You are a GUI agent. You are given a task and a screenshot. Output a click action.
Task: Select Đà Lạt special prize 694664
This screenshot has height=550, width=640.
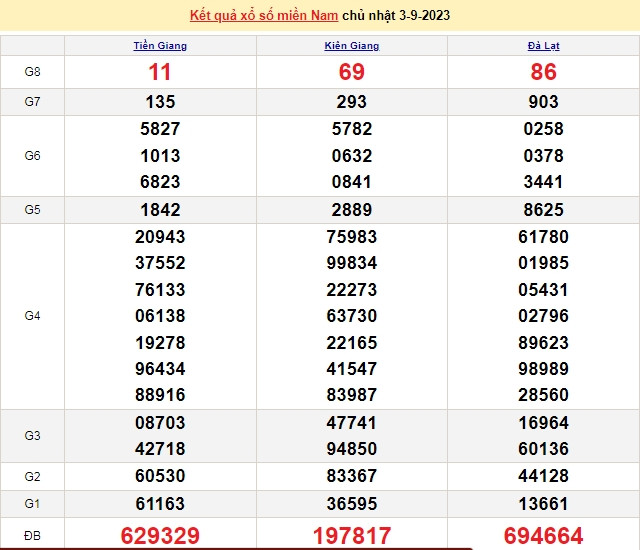click(x=543, y=535)
